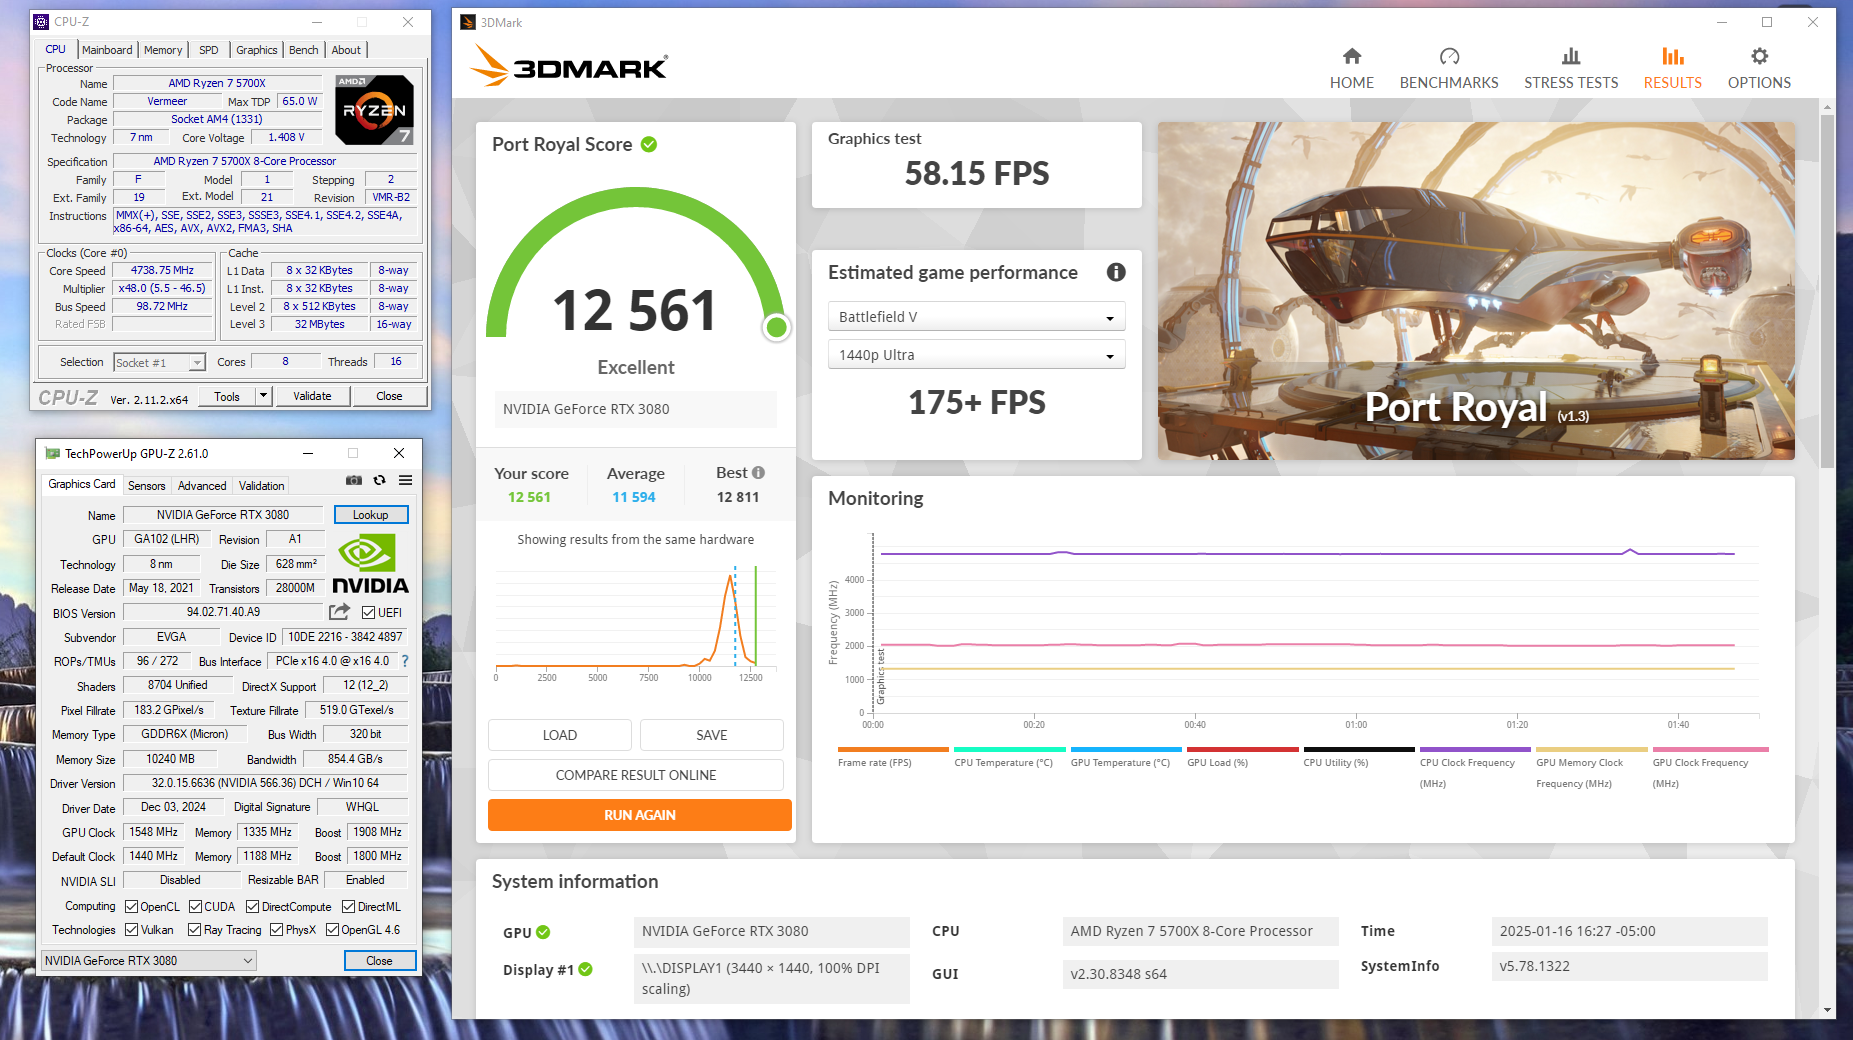Screen dimensions: 1853x1040
Task: Switch to the SPD tab in CPU-Z
Action: (x=208, y=50)
